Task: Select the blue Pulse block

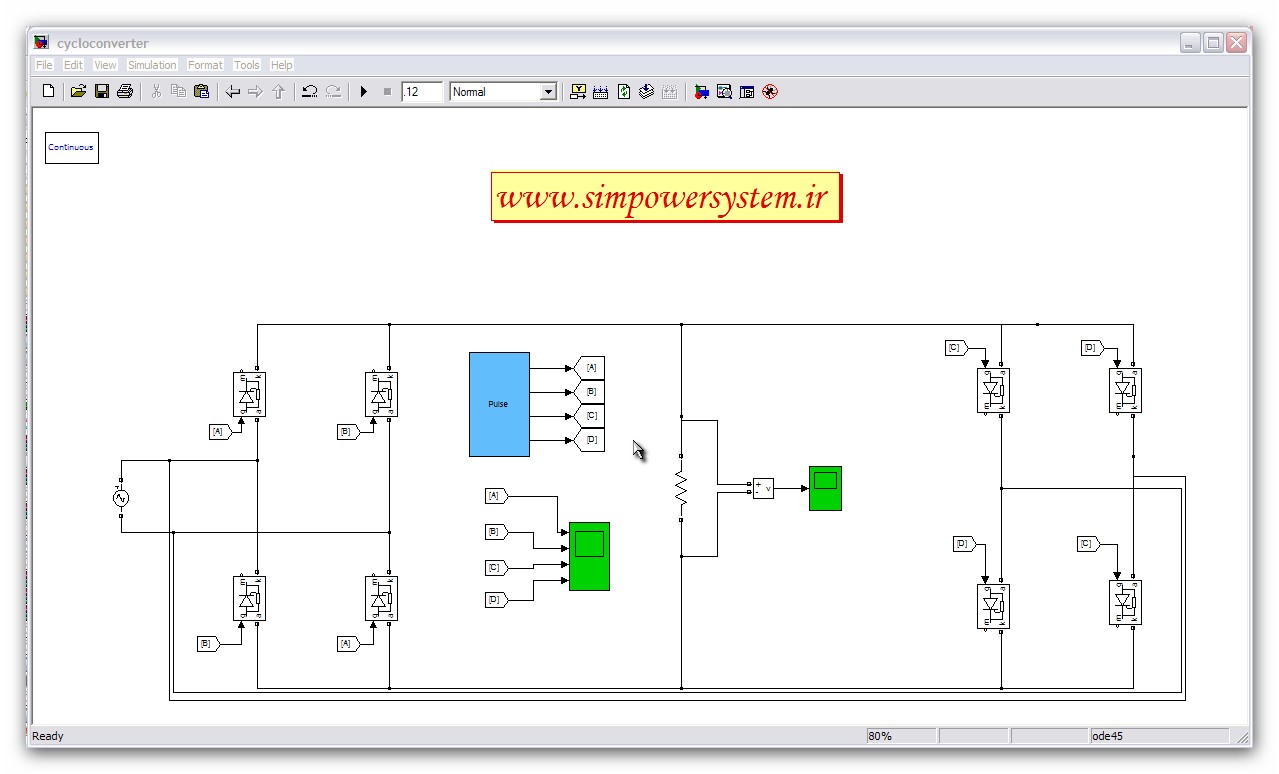Action: tap(499, 404)
